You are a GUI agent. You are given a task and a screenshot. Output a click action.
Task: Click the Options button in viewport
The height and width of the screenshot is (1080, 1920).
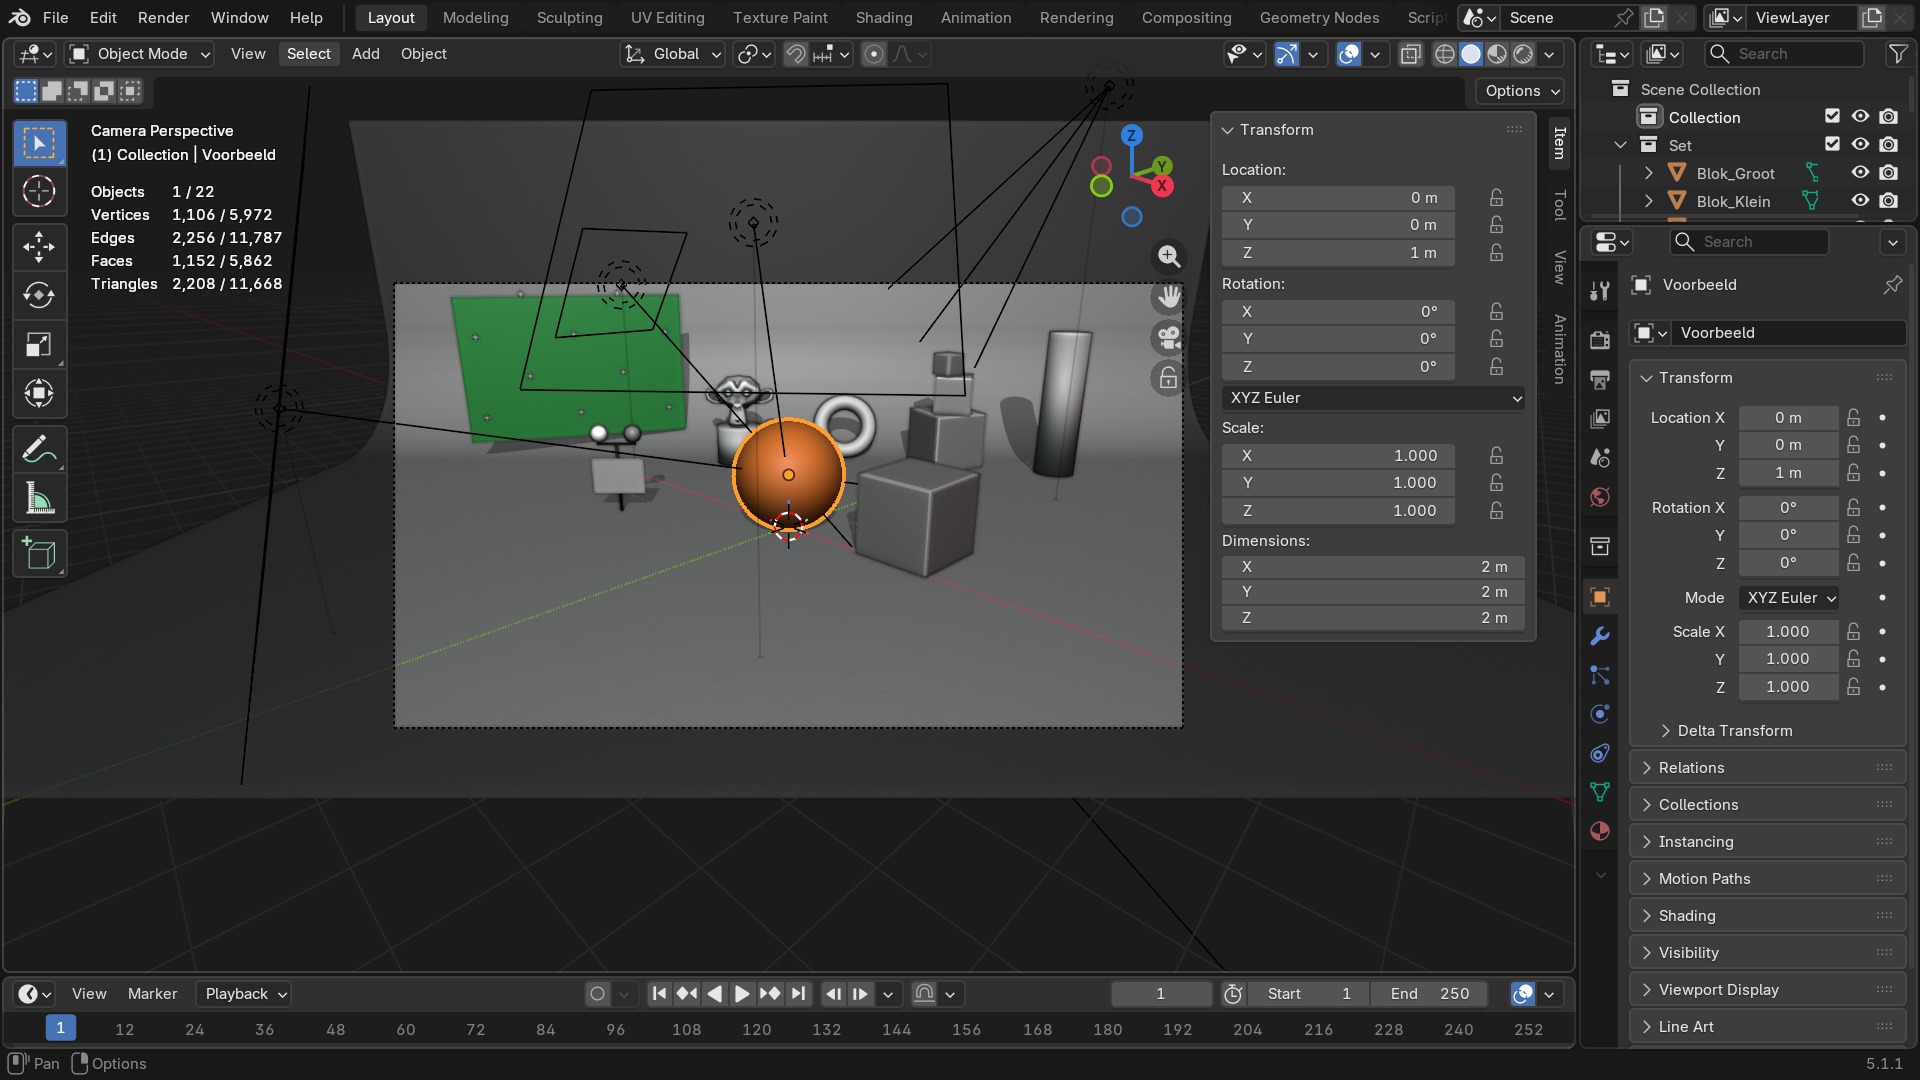tap(1521, 91)
